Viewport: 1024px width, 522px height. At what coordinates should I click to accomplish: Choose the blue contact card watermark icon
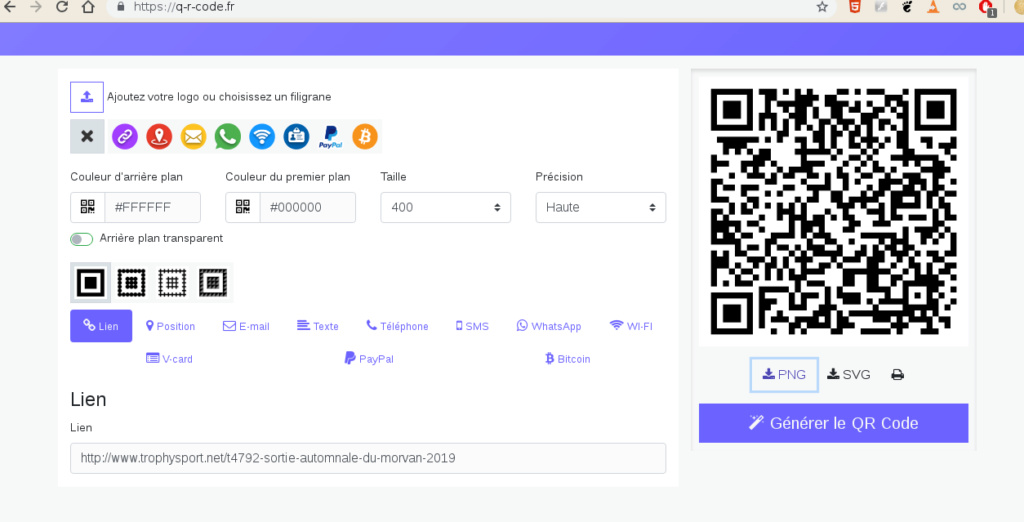point(296,137)
